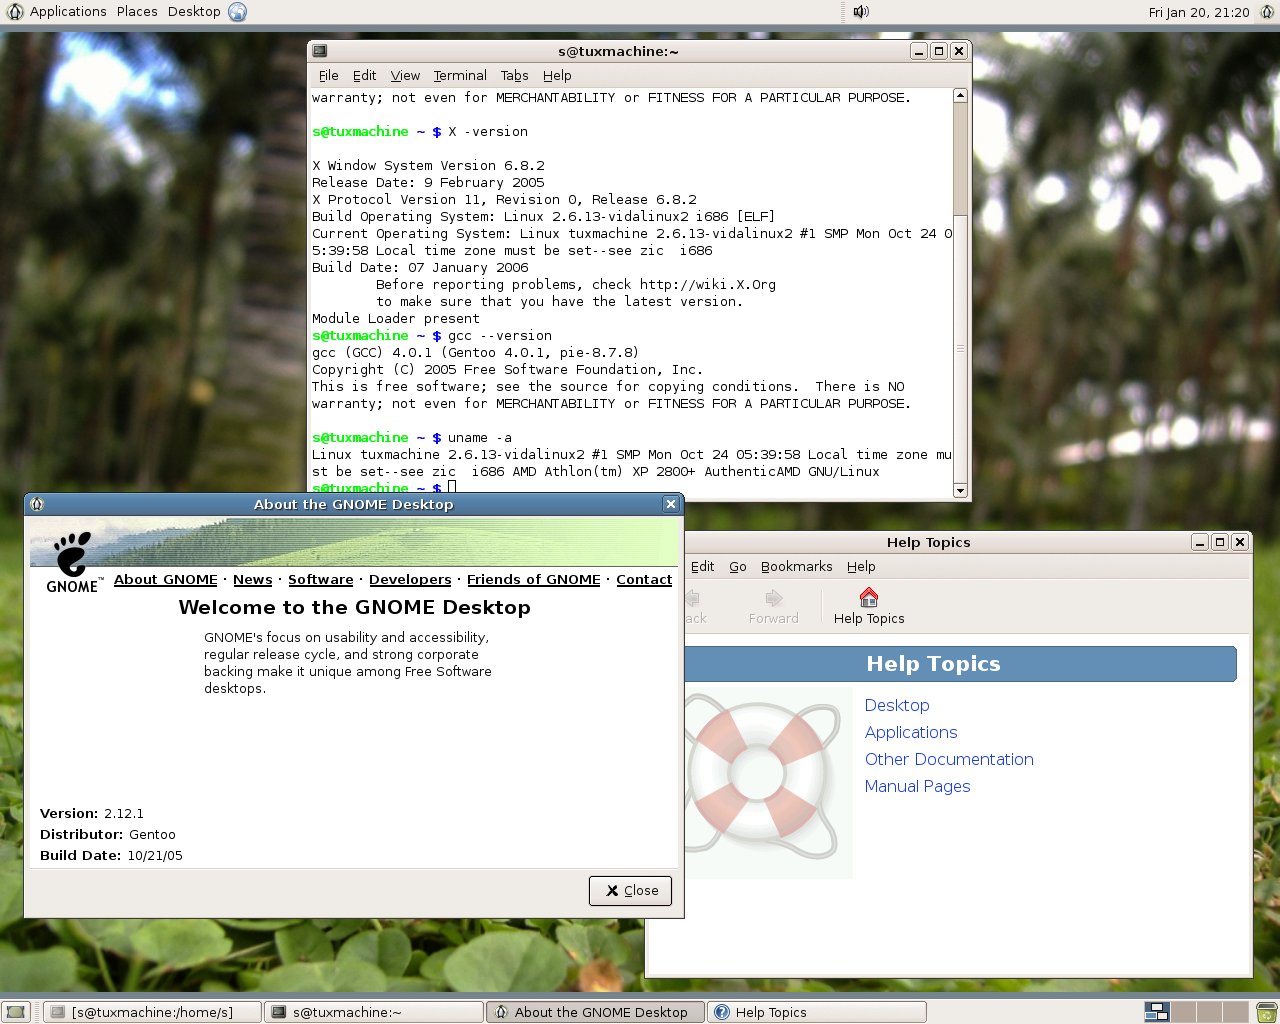Open the Other Documentation help link
The width and height of the screenshot is (1280, 1024).
949,760
